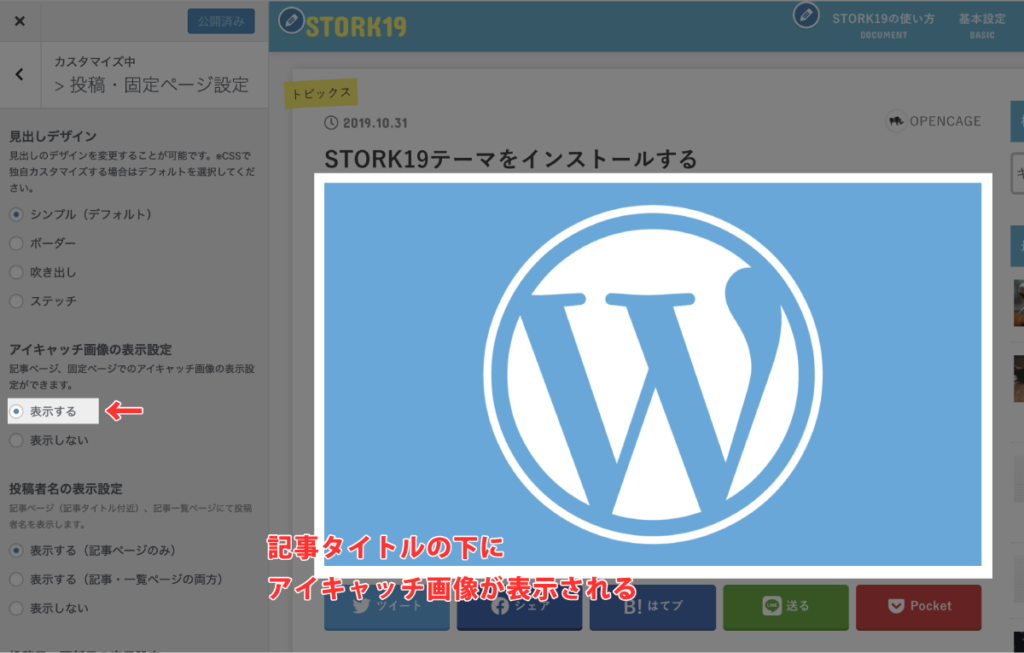Click the post date 2019.10.31
The image size is (1024, 653).
tap(375, 123)
